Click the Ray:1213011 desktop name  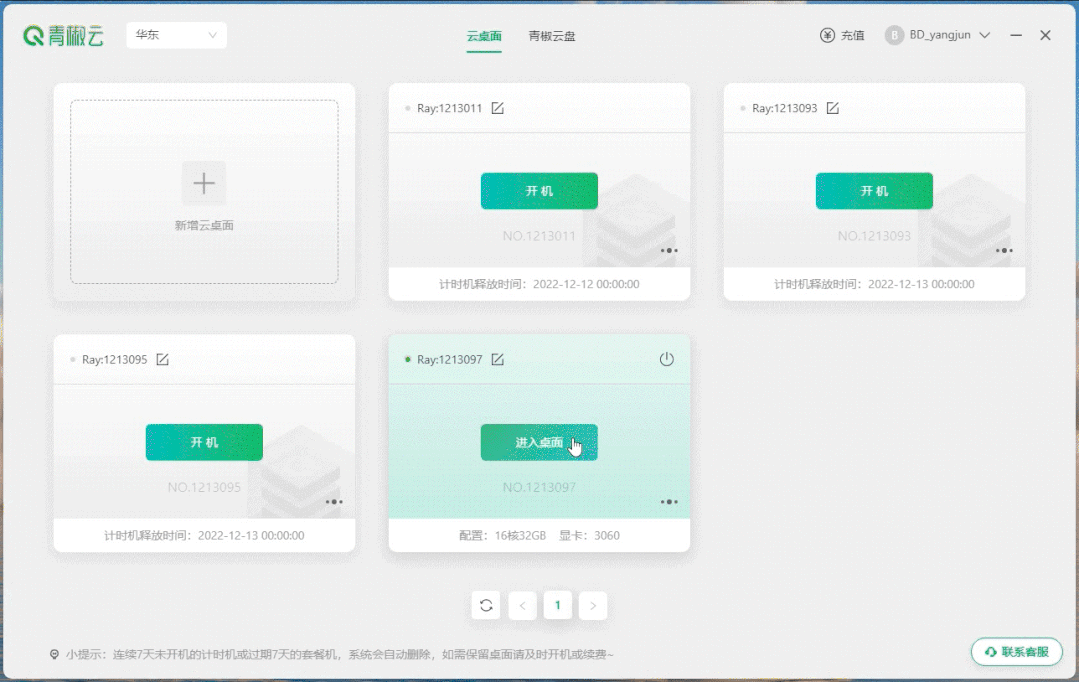click(449, 108)
